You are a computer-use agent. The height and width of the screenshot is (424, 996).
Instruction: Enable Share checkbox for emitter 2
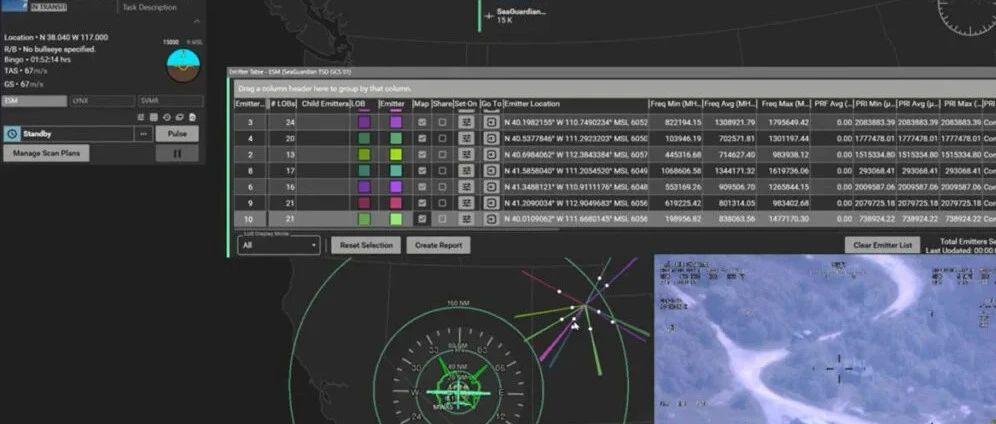(442, 154)
